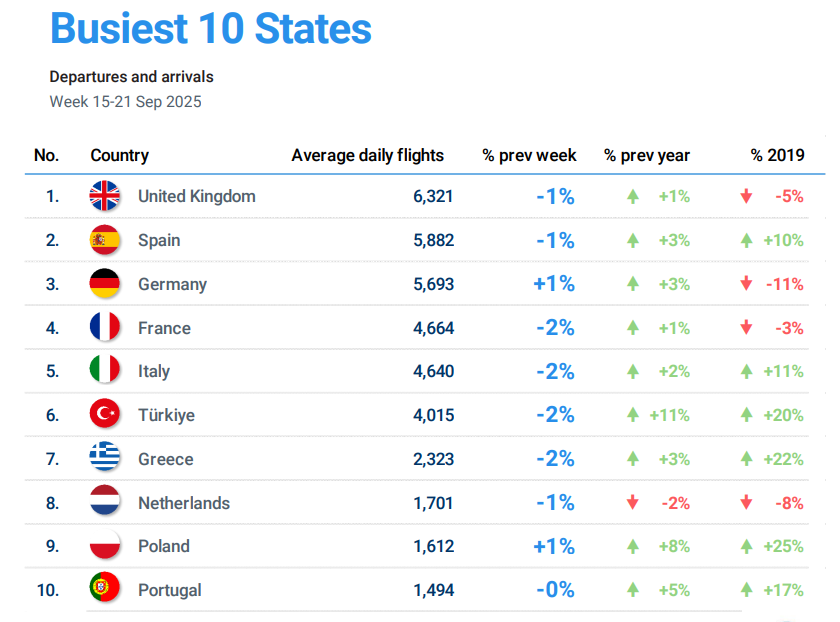The image size is (840, 622).
Task: Click the Netherlands country name
Action: pyautogui.click(x=184, y=503)
